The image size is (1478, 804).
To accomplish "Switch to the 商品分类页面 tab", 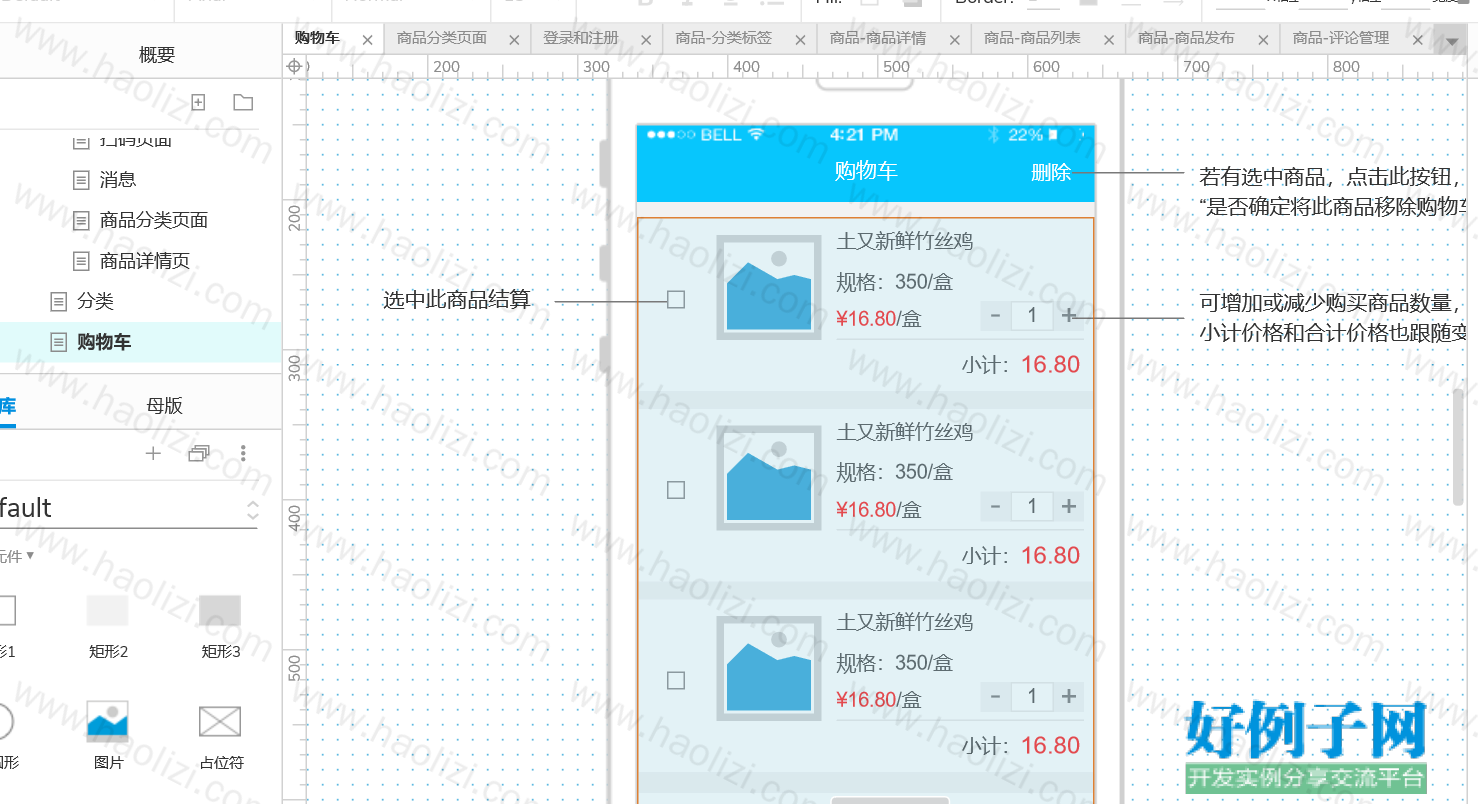I will tap(442, 39).
